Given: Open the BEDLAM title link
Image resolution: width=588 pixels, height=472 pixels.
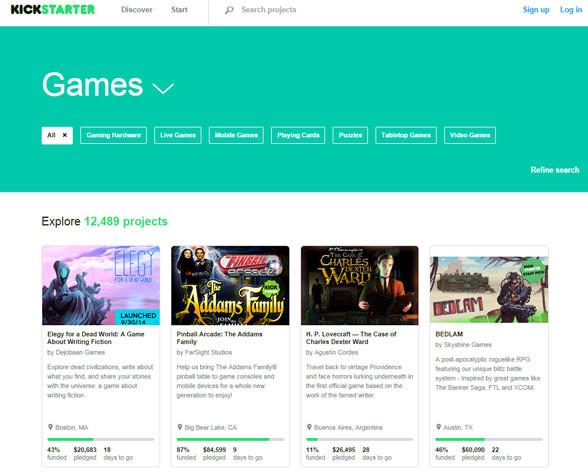Looking at the screenshot, I should point(449,334).
